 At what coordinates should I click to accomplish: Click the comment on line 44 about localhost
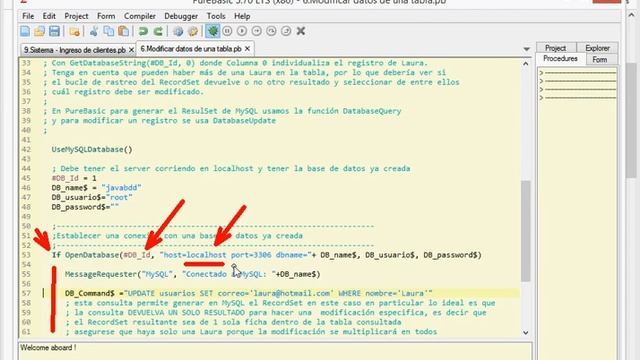point(231,169)
